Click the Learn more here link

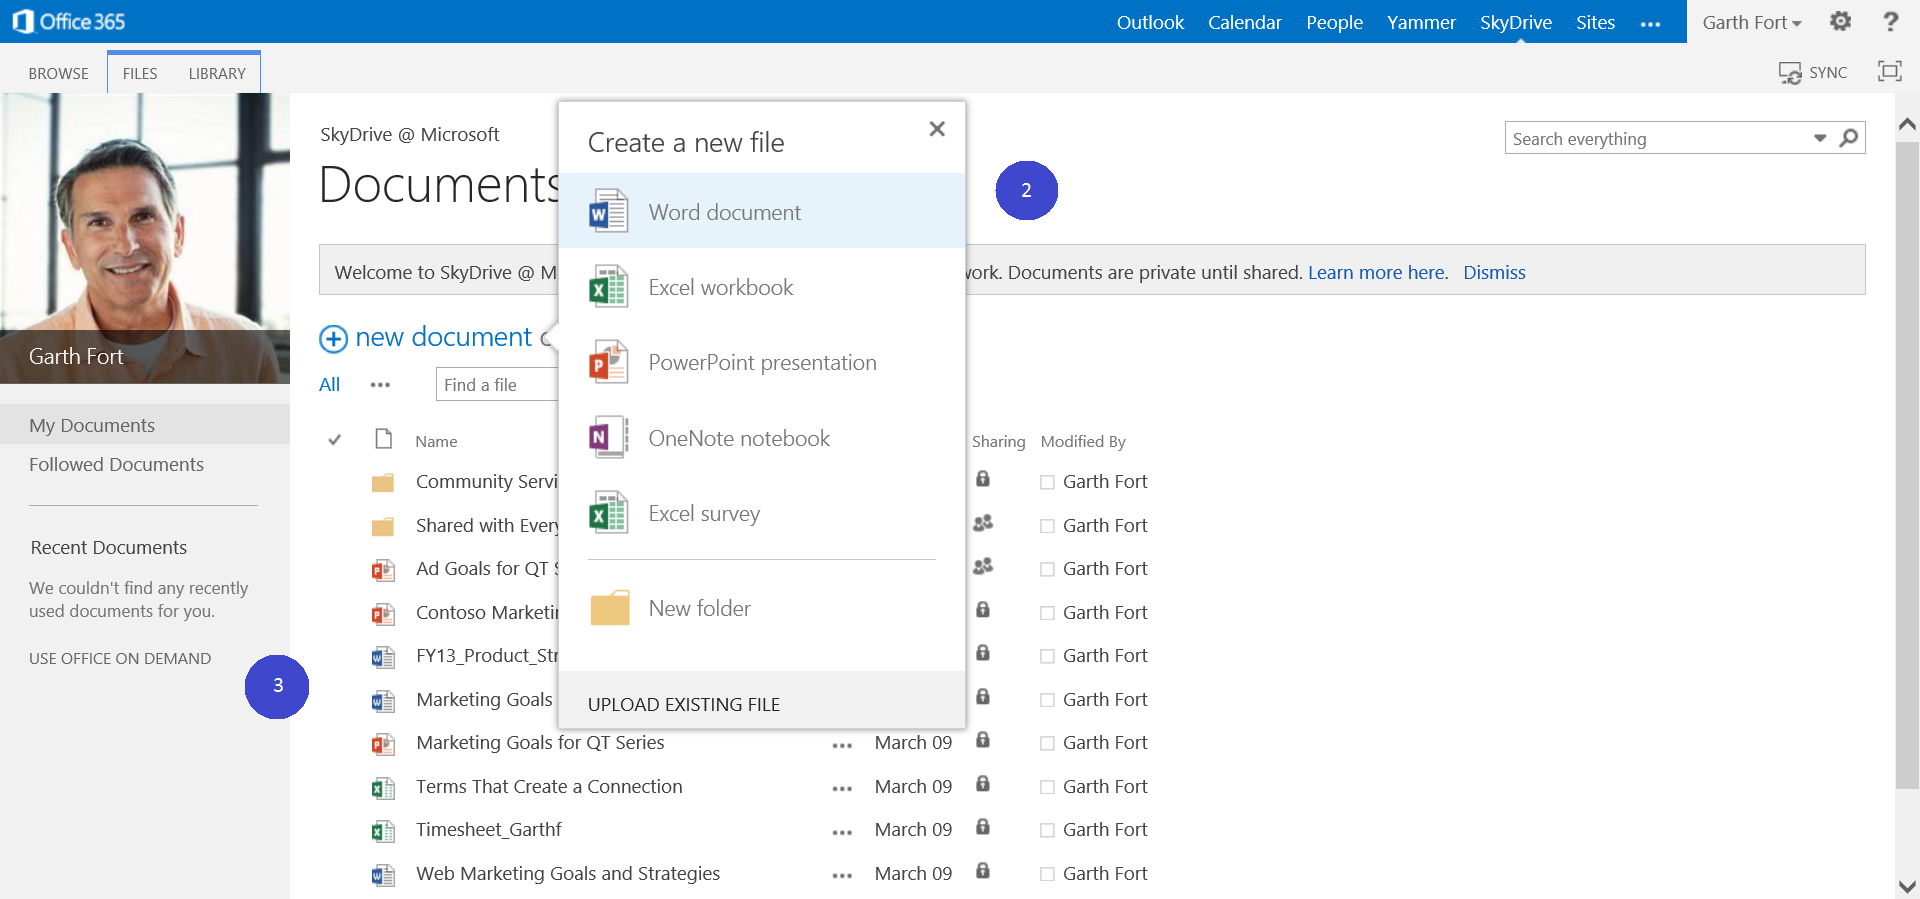(1378, 272)
